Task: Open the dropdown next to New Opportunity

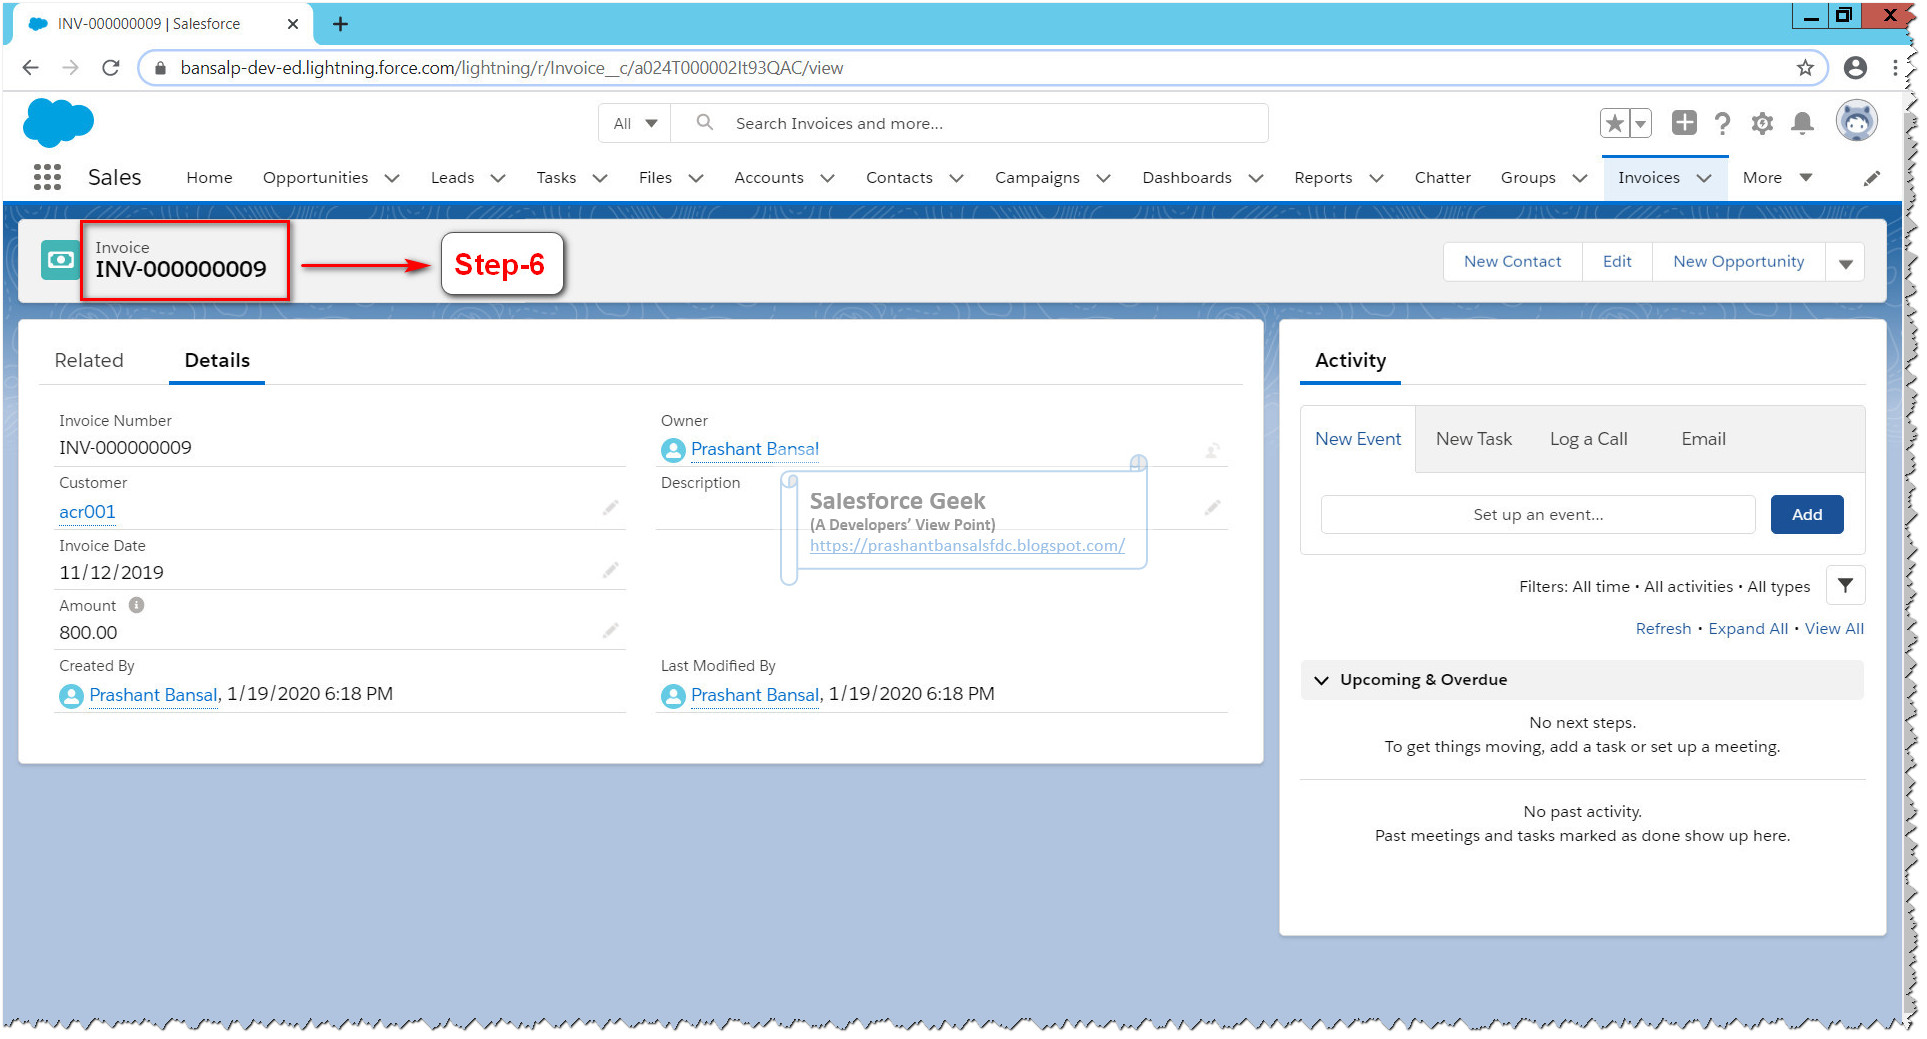Action: (x=1845, y=261)
